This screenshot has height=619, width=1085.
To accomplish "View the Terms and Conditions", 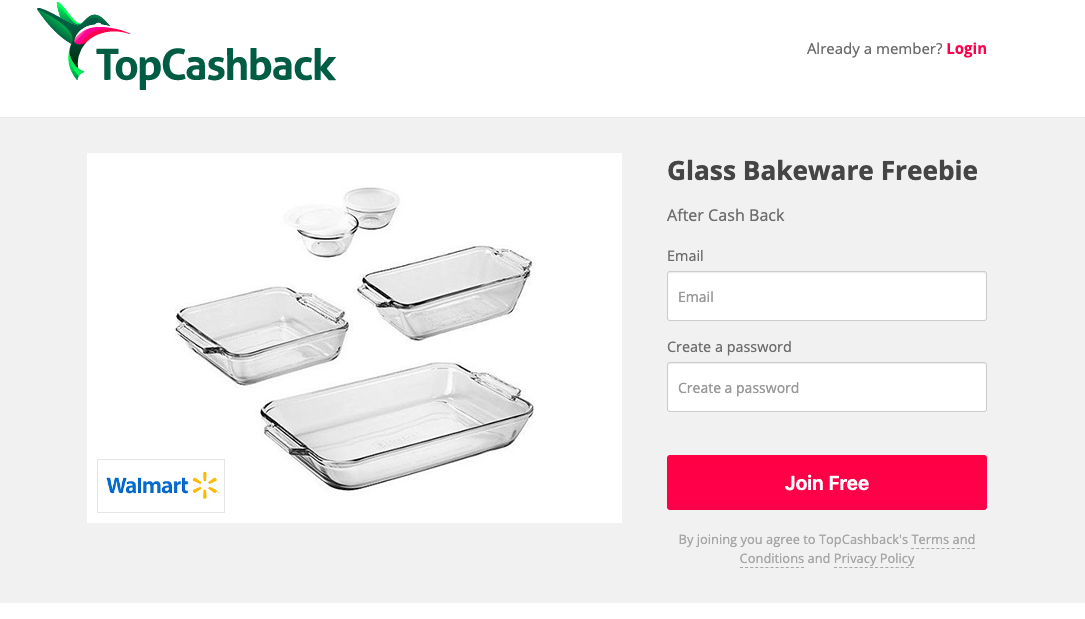I will (942, 539).
